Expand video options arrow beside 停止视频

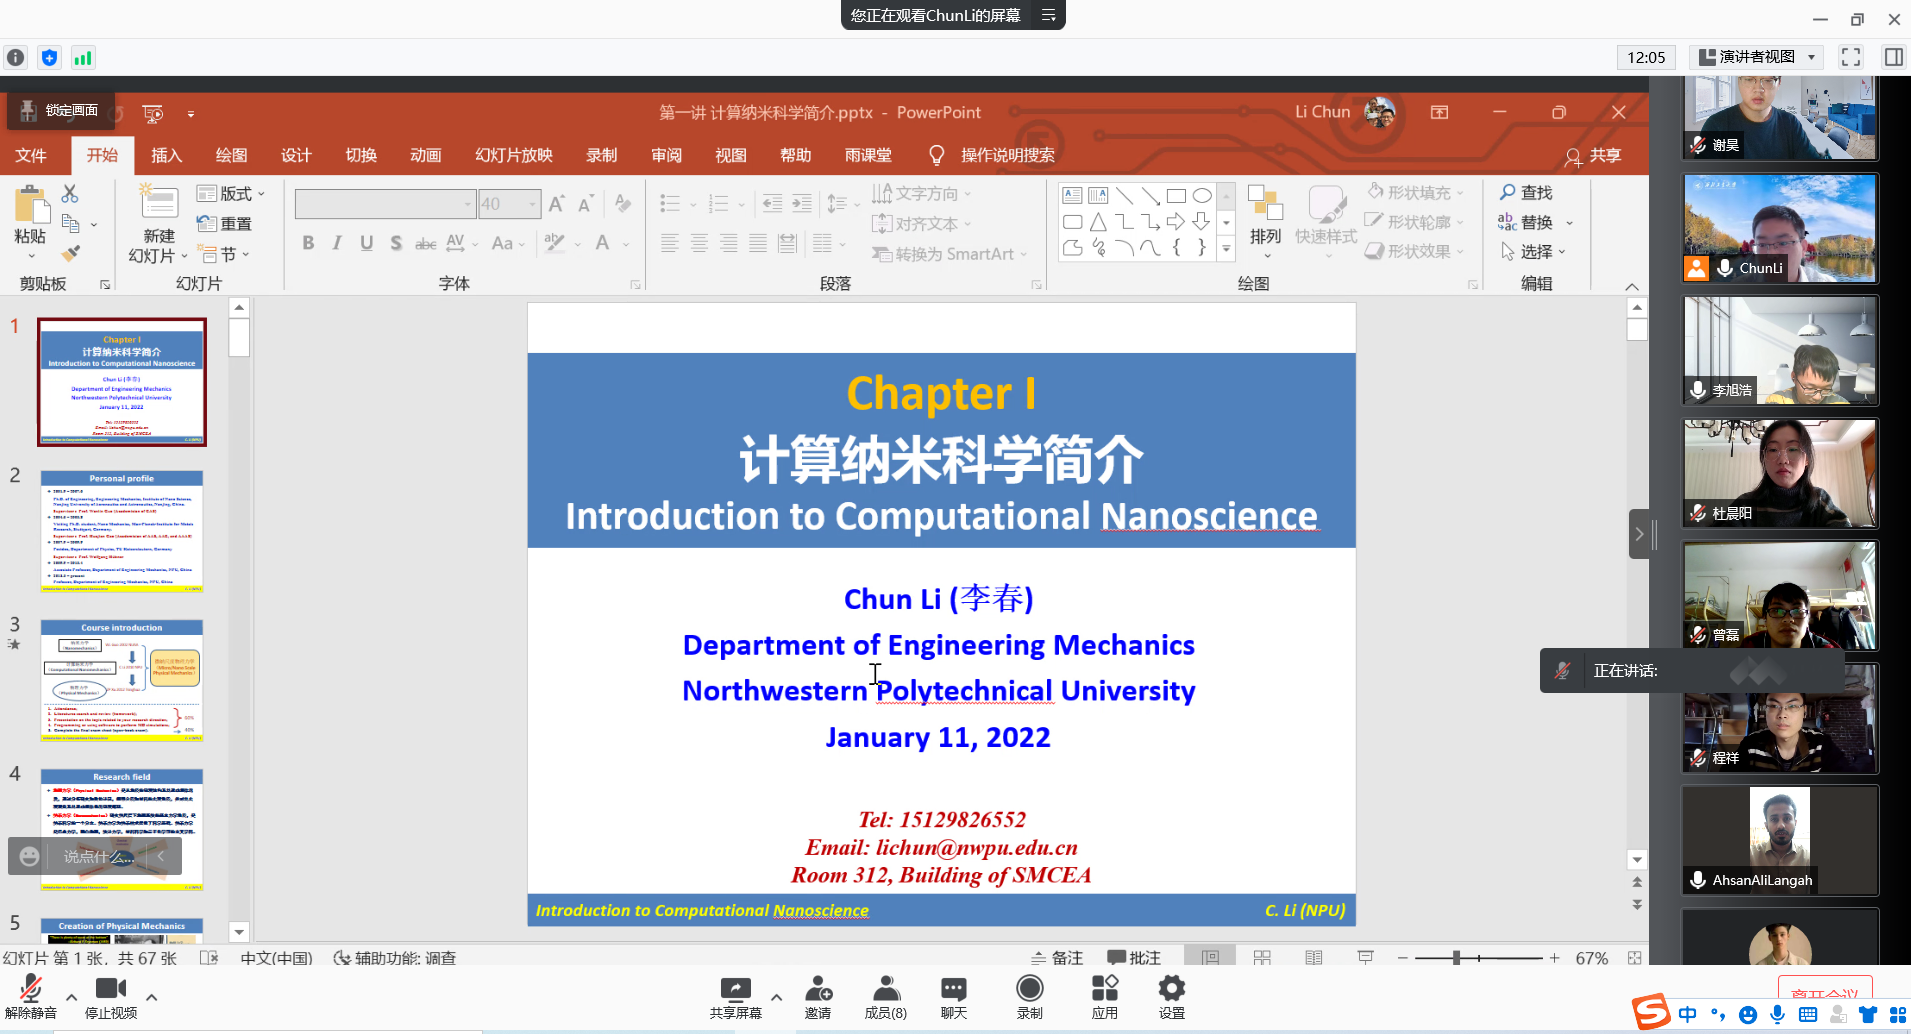151,997
